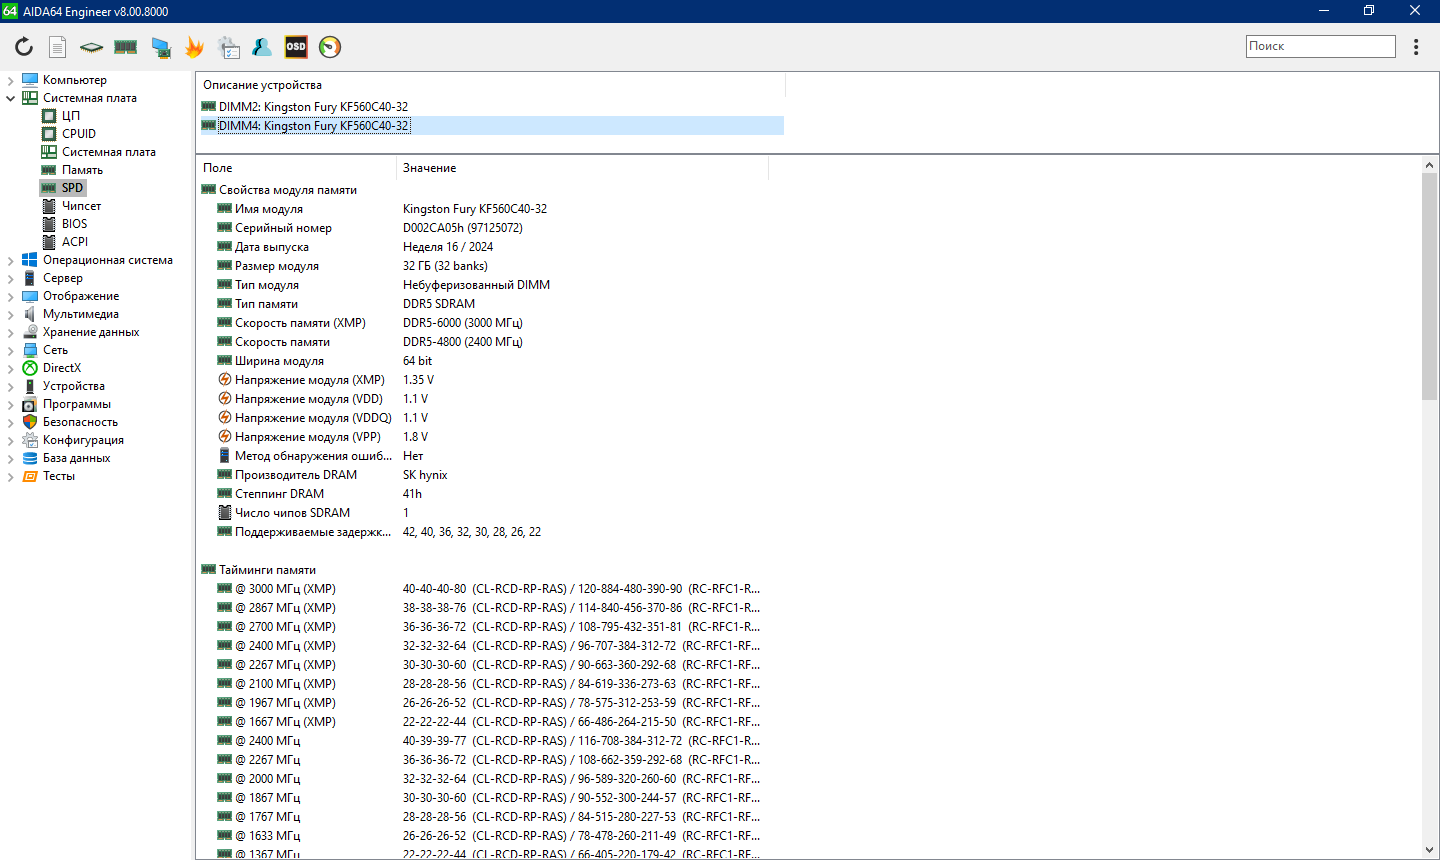The height and width of the screenshot is (860, 1440).
Task: Expand the Компьютер tree node
Action: click(x=11, y=81)
